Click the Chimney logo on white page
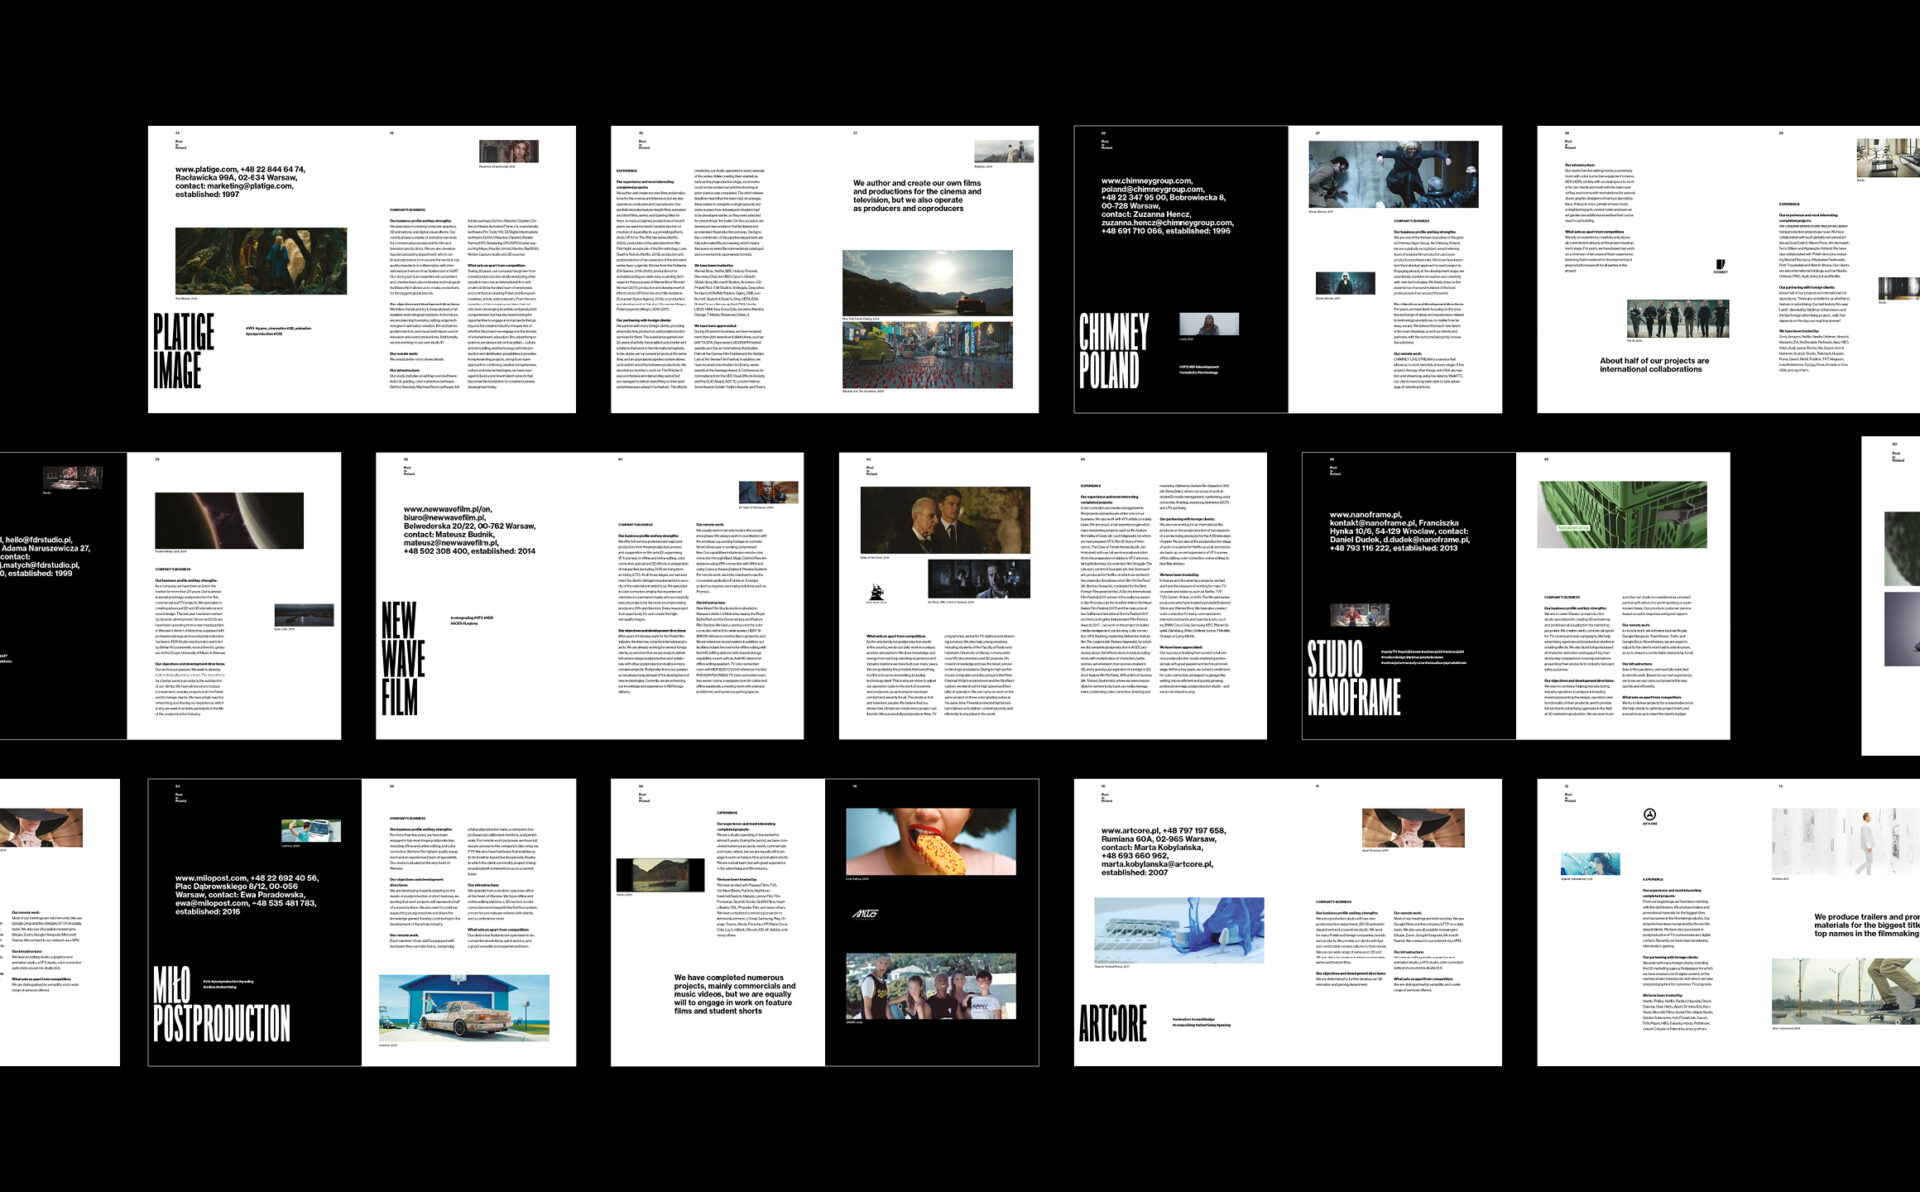The image size is (1920, 1192). (1720, 266)
